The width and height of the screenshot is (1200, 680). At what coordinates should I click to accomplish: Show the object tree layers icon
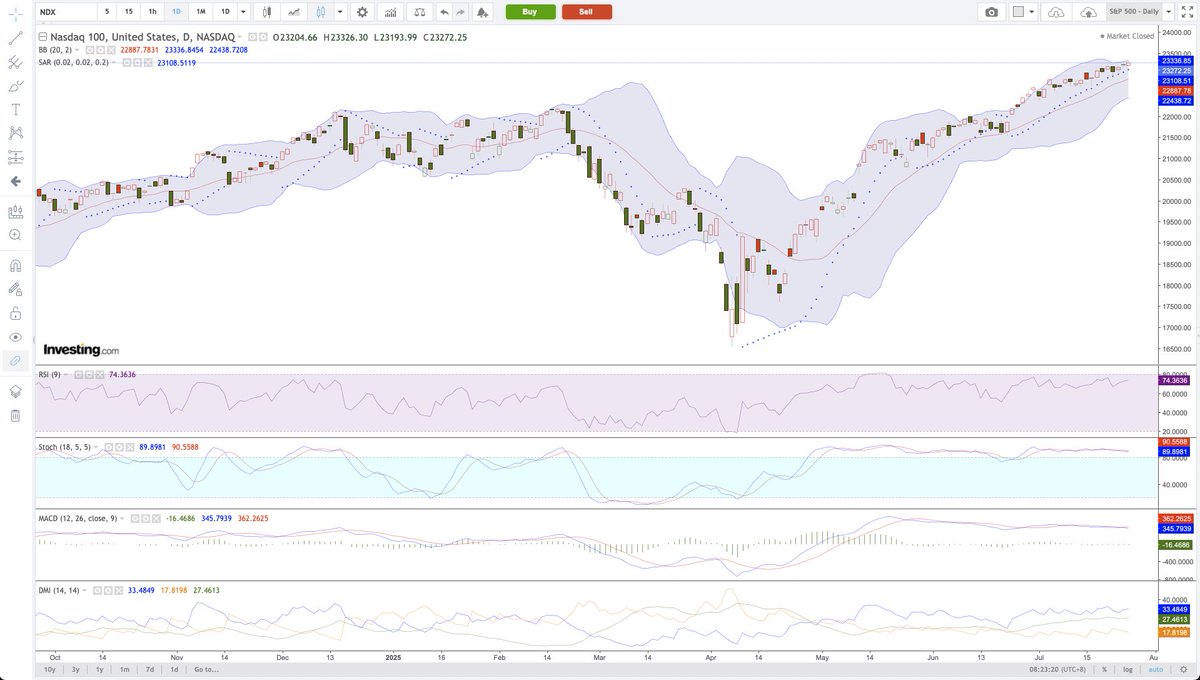click(x=15, y=391)
